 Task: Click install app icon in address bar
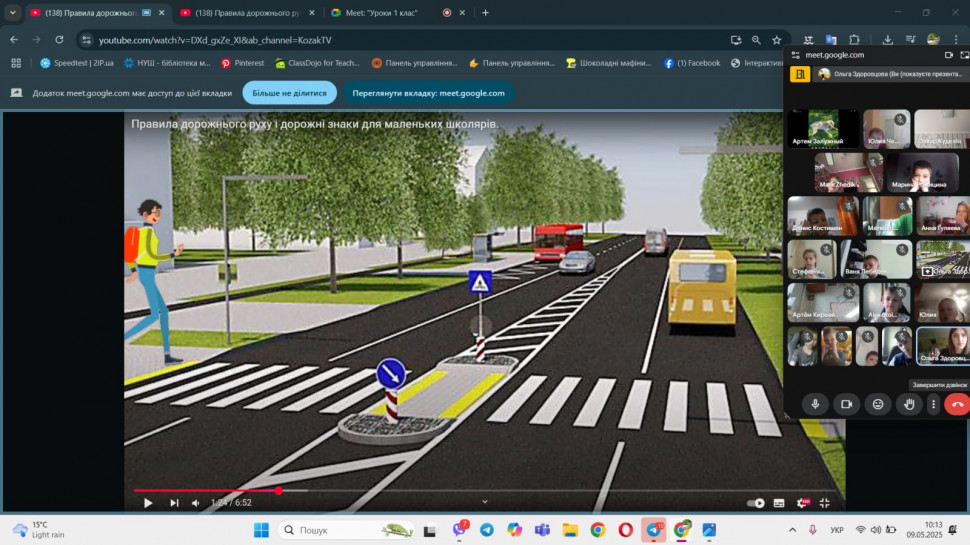[736, 40]
